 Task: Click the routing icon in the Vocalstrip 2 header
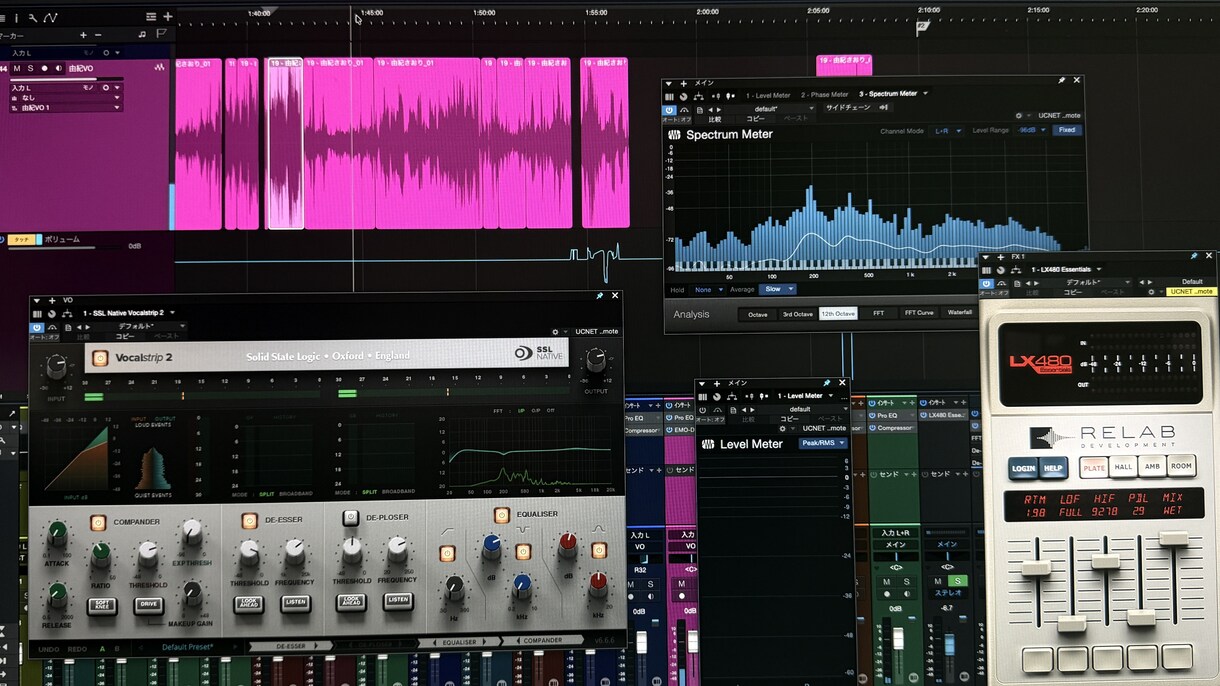click(x=66, y=313)
